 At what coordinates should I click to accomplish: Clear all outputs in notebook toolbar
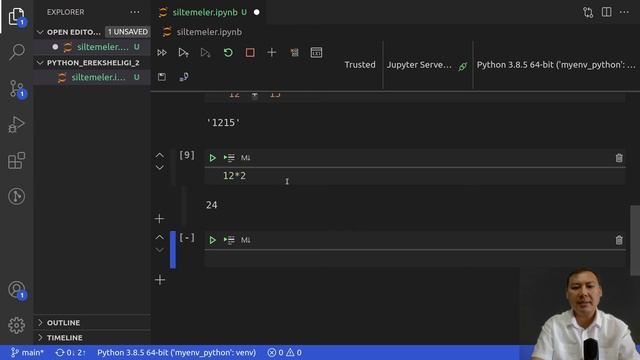tap(294, 53)
